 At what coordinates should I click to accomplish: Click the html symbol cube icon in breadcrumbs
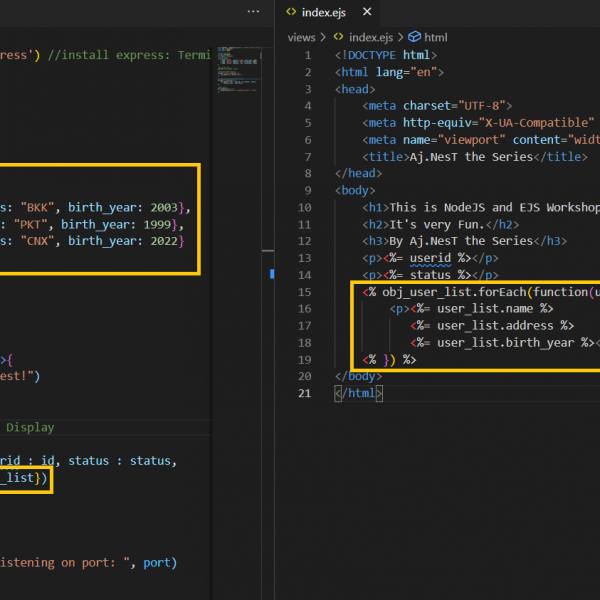414,37
